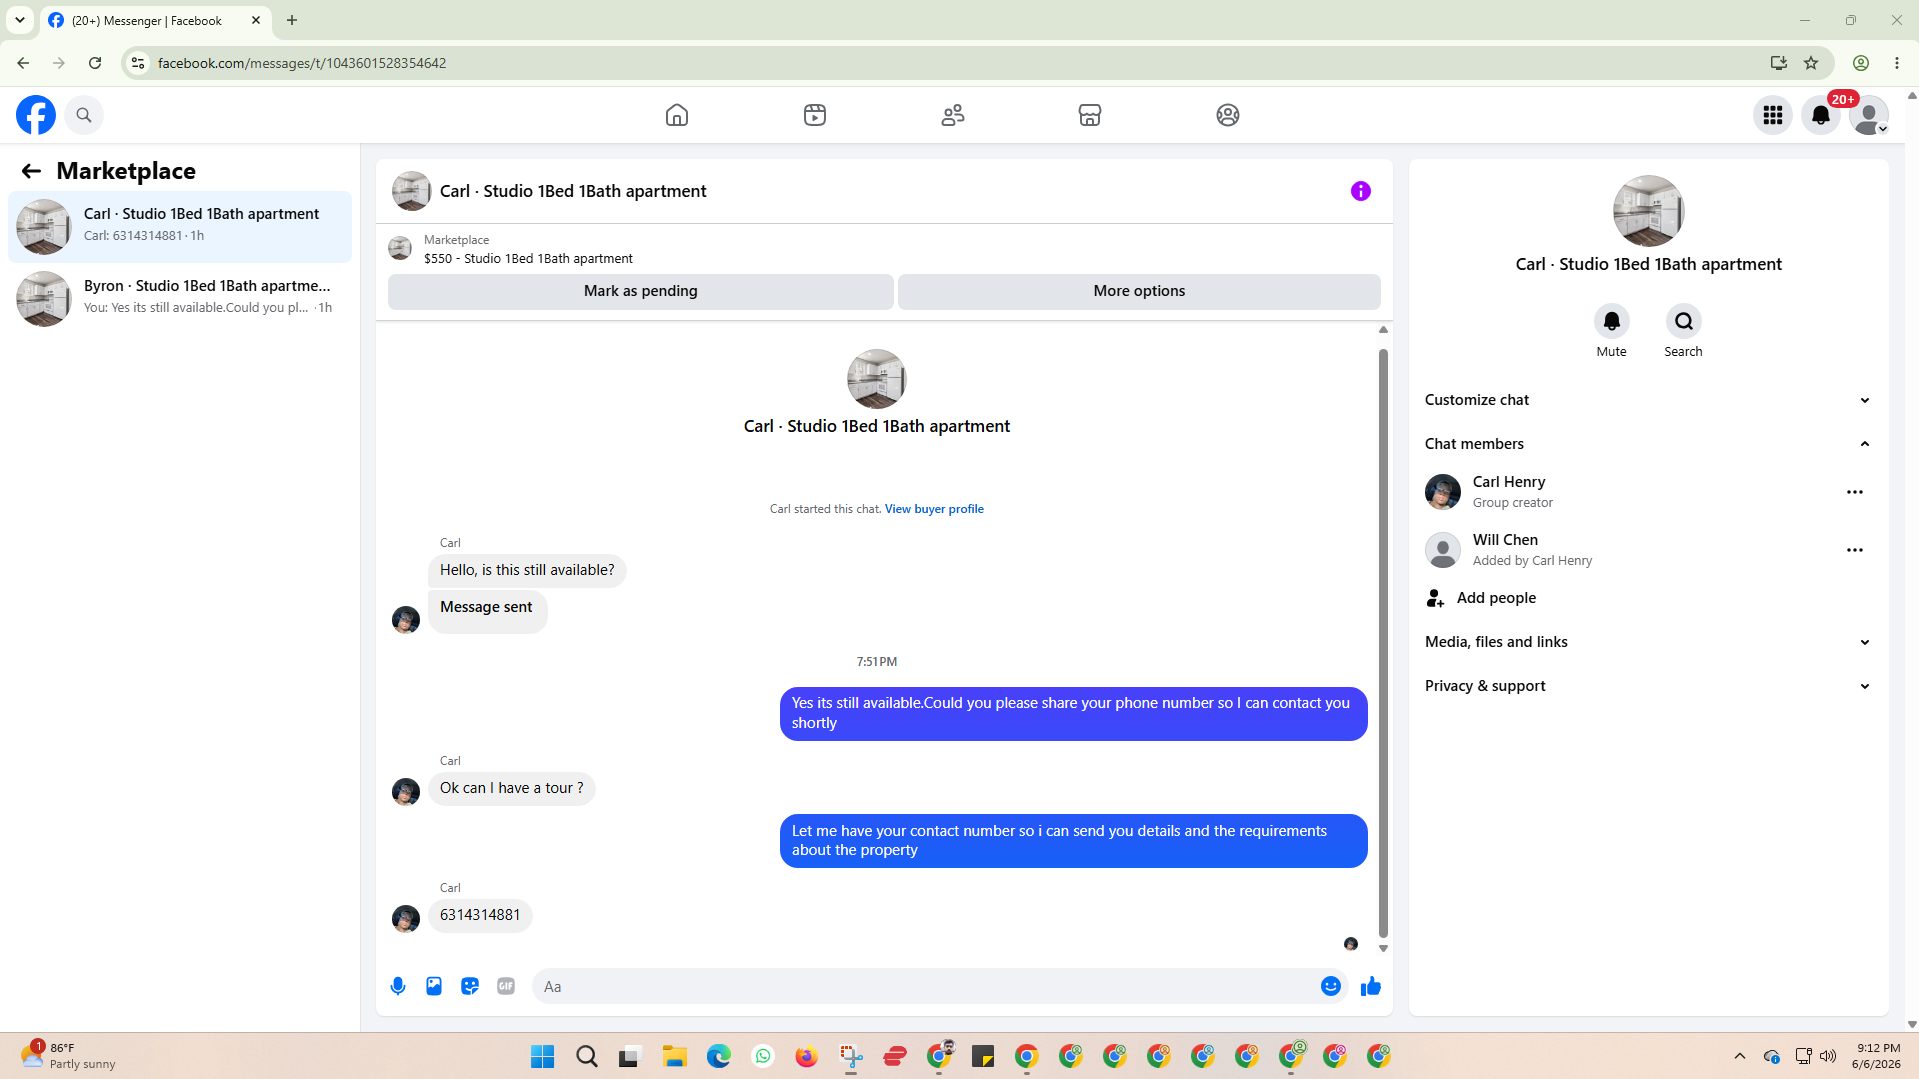Reload the current page

pos(95,63)
